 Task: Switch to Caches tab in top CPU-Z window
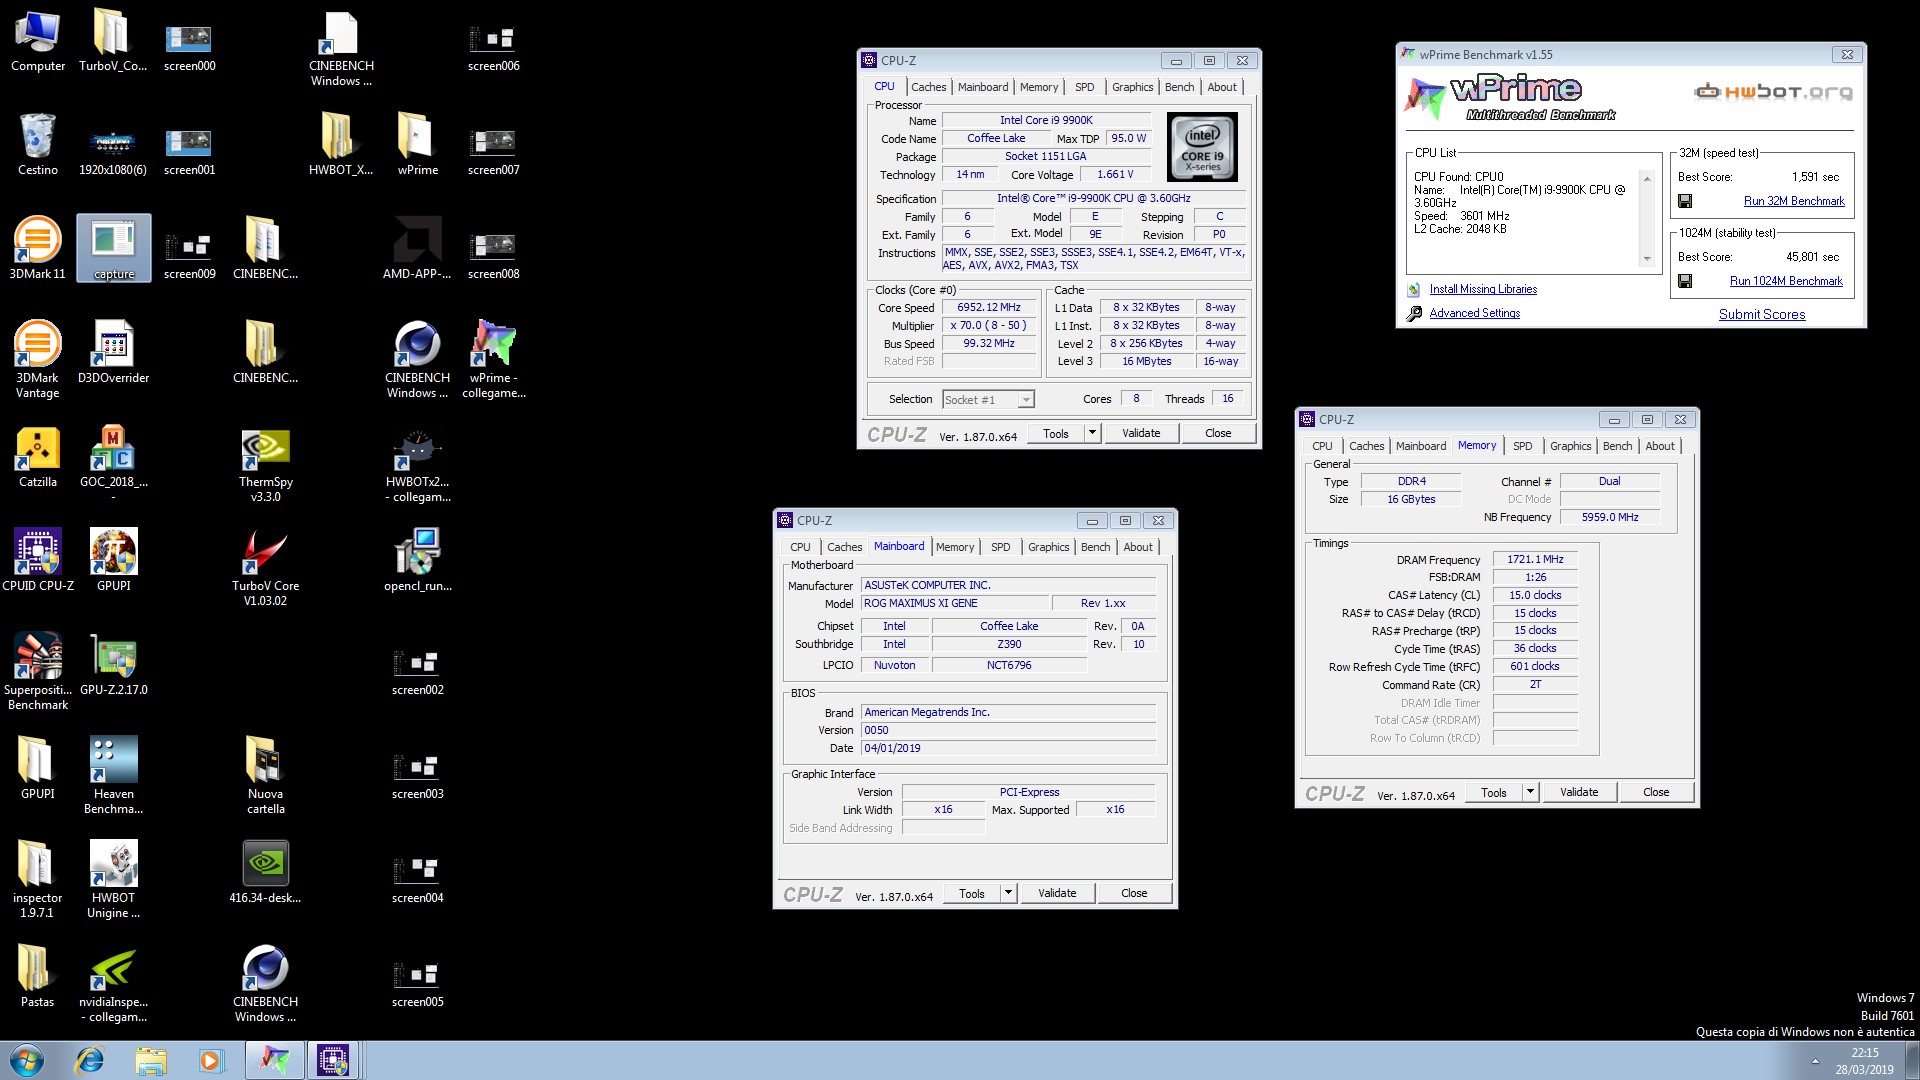[x=928, y=87]
